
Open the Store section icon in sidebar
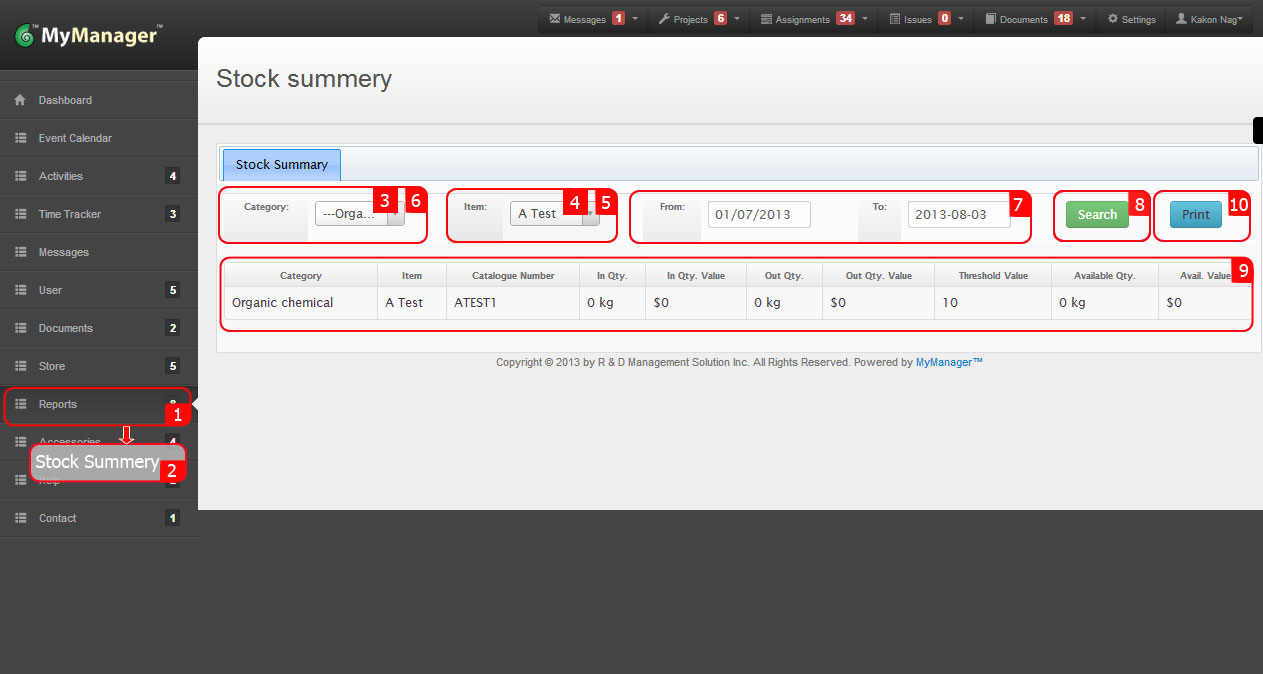pos(20,366)
